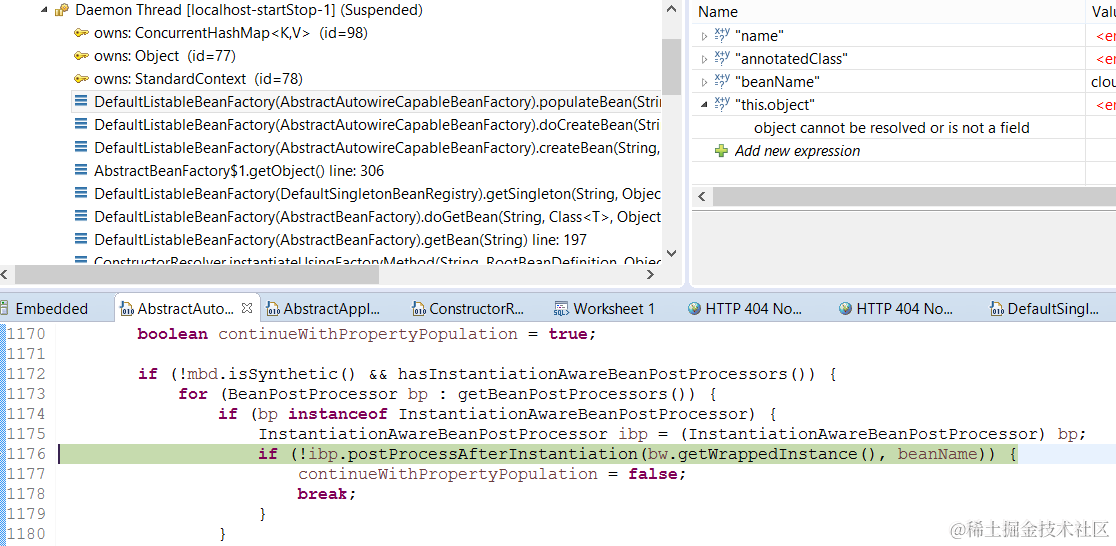
Task: Expand the "beanName" watch expression
Action: [x=705, y=82]
